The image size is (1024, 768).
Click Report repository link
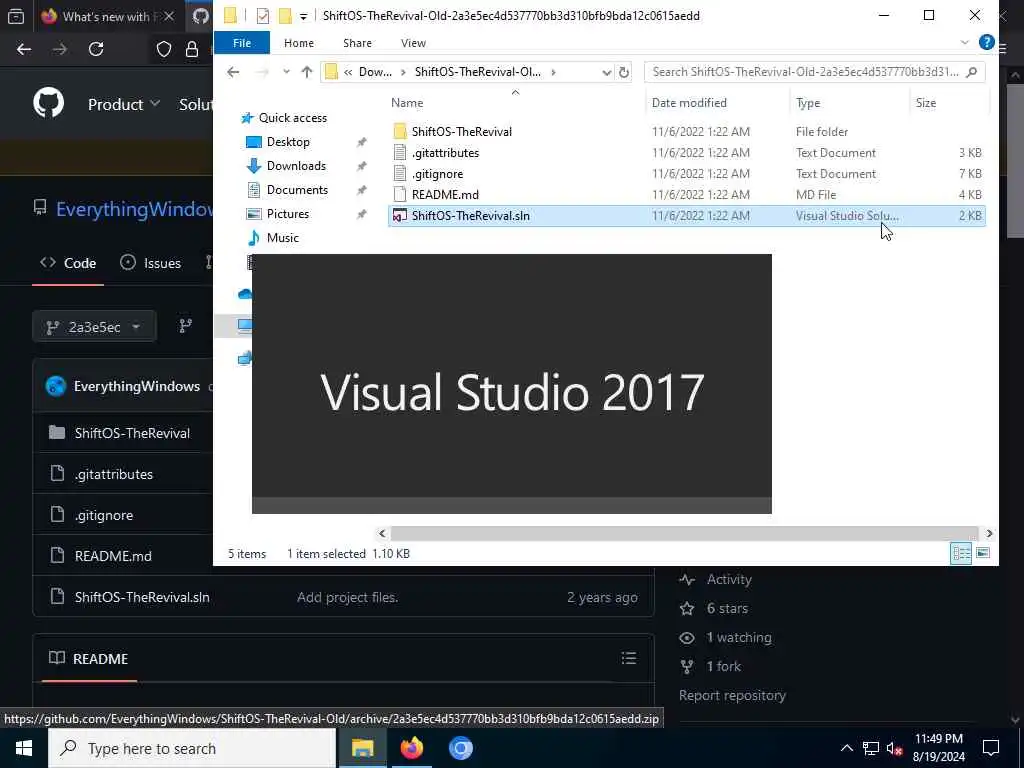(732, 696)
